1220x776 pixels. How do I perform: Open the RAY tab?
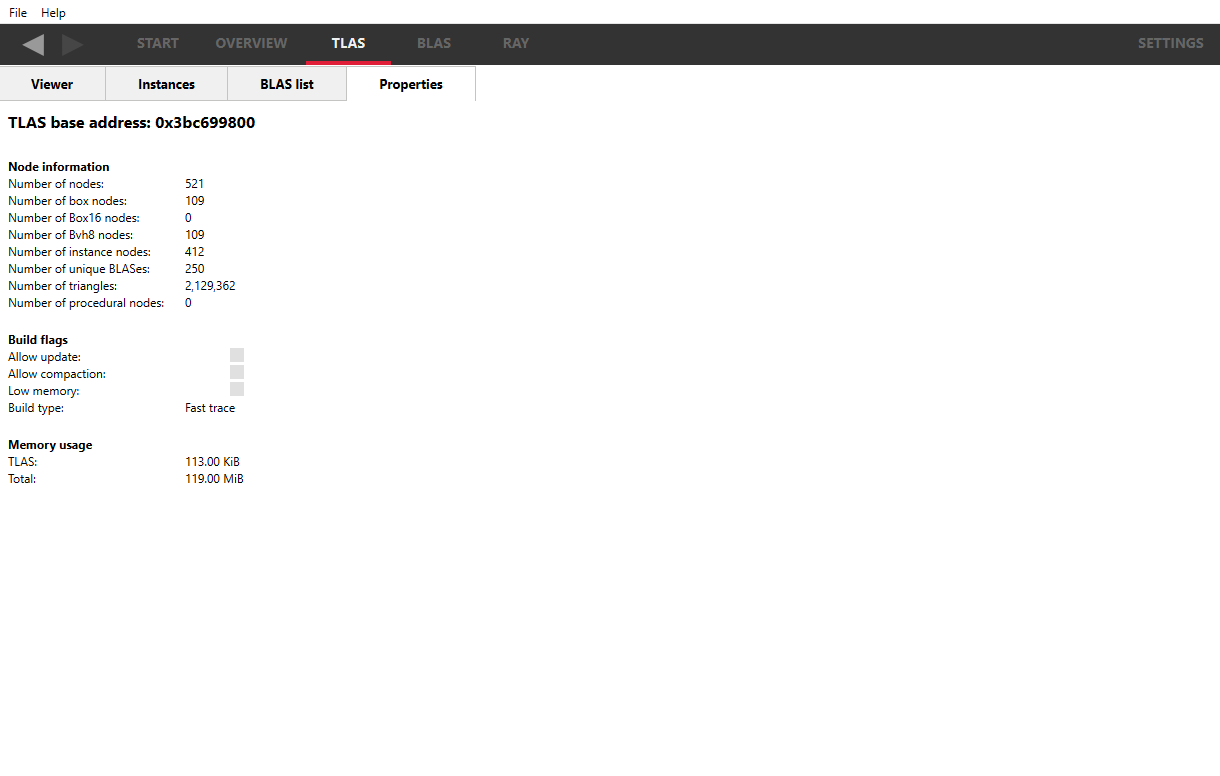pyautogui.click(x=516, y=43)
